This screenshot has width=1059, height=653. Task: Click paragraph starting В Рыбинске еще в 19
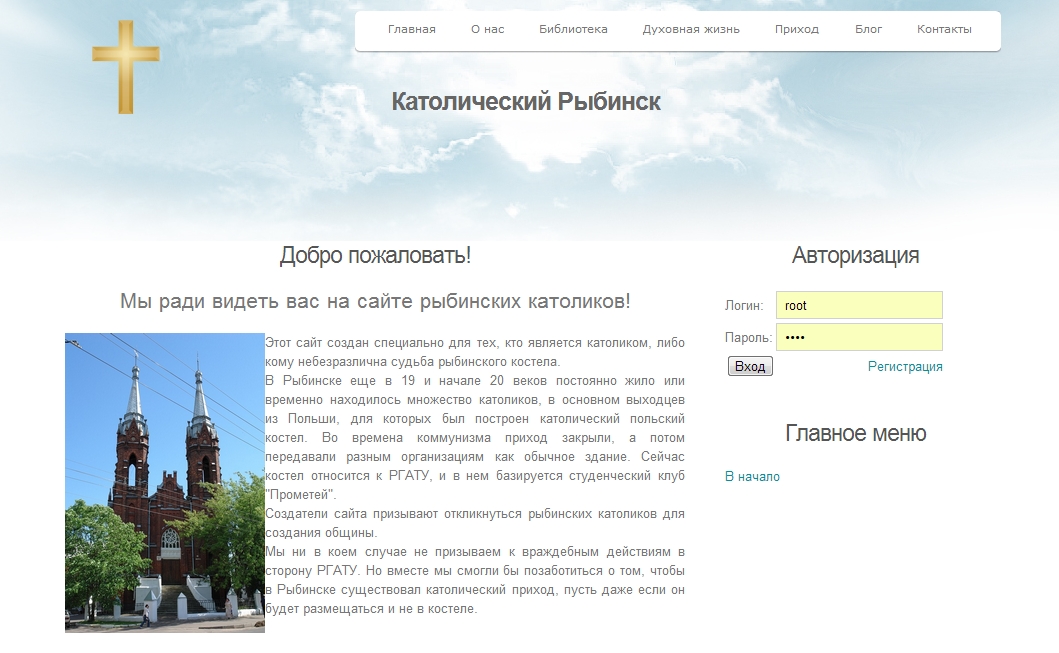coord(475,438)
